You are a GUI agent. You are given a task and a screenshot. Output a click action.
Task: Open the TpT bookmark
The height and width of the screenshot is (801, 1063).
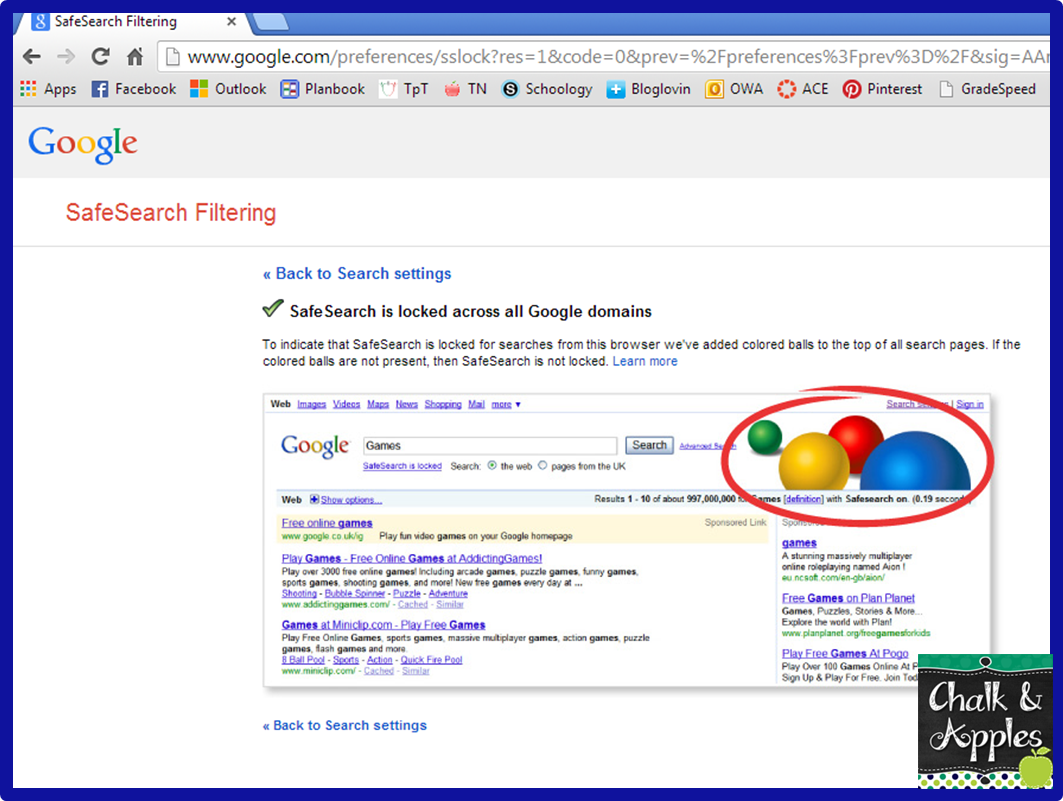[414, 89]
